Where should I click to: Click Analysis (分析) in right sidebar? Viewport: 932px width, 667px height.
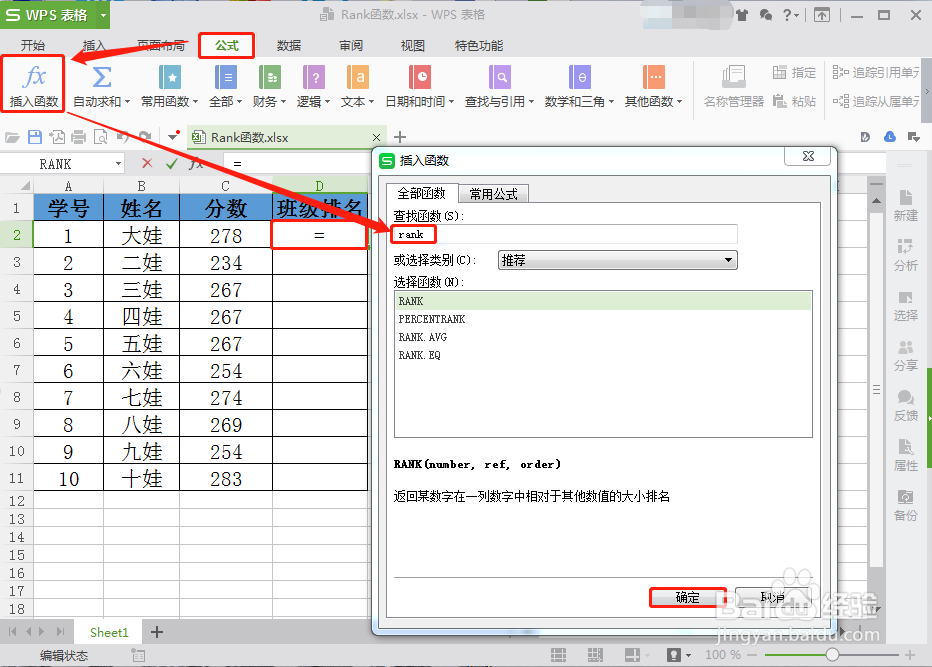click(x=906, y=256)
